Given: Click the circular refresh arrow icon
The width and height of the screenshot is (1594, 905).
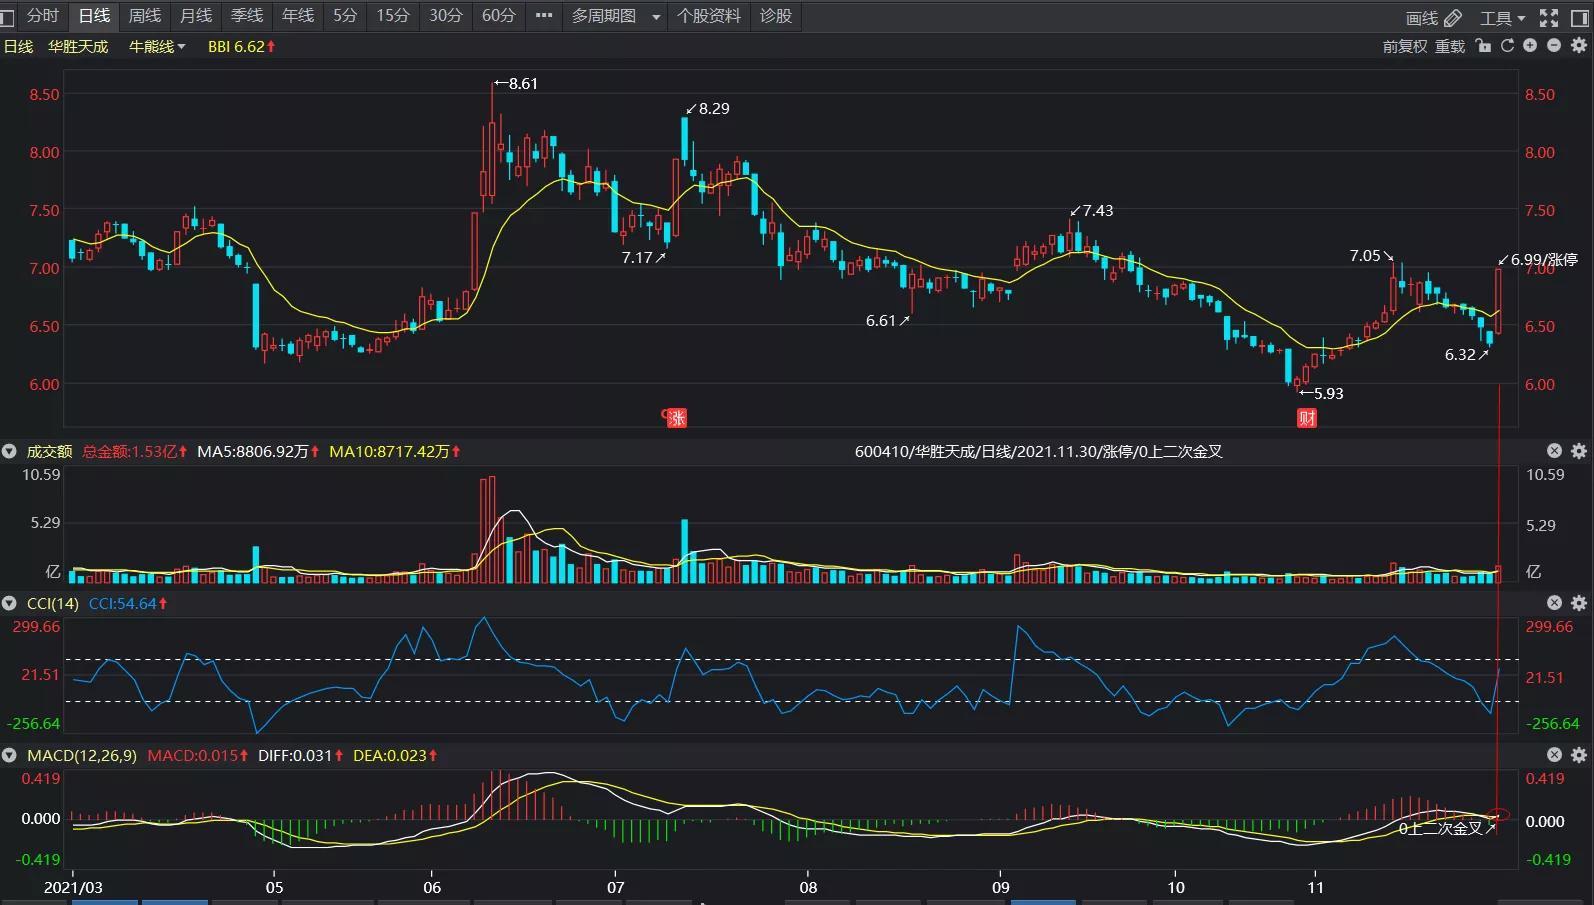Looking at the screenshot, I should 1507,46.
